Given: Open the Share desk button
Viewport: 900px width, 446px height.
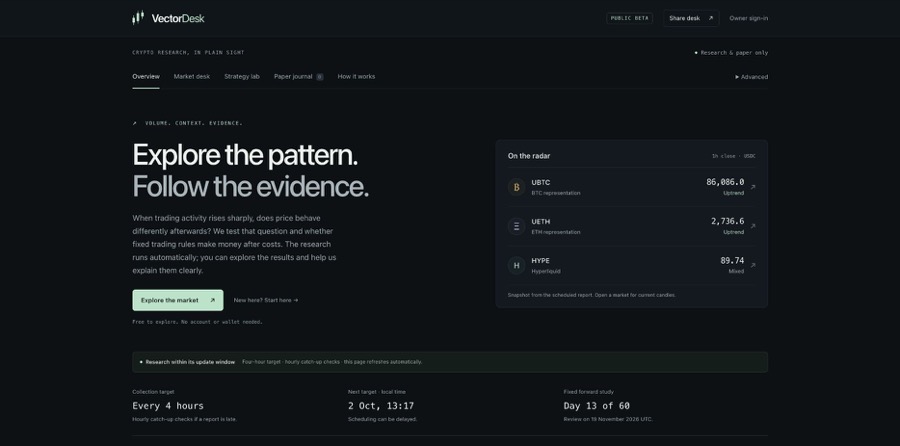Looking at the screenshot, I should click(691, 18).
